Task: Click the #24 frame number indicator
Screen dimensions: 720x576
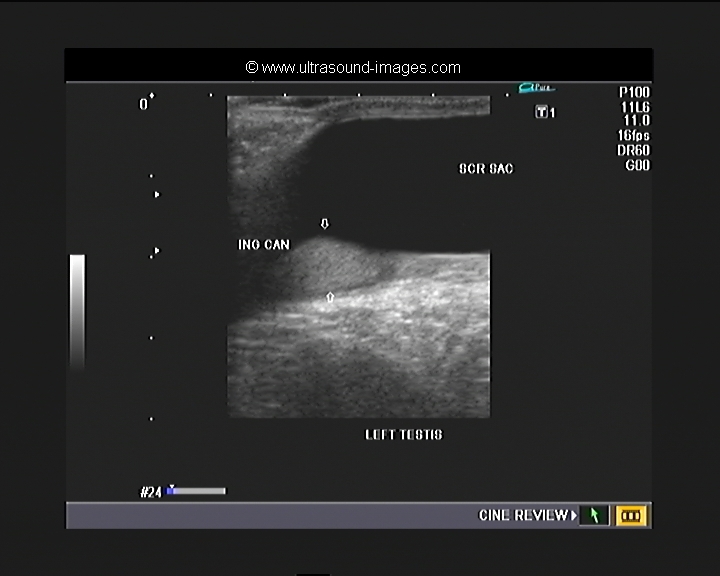Action: coord(151,491)
